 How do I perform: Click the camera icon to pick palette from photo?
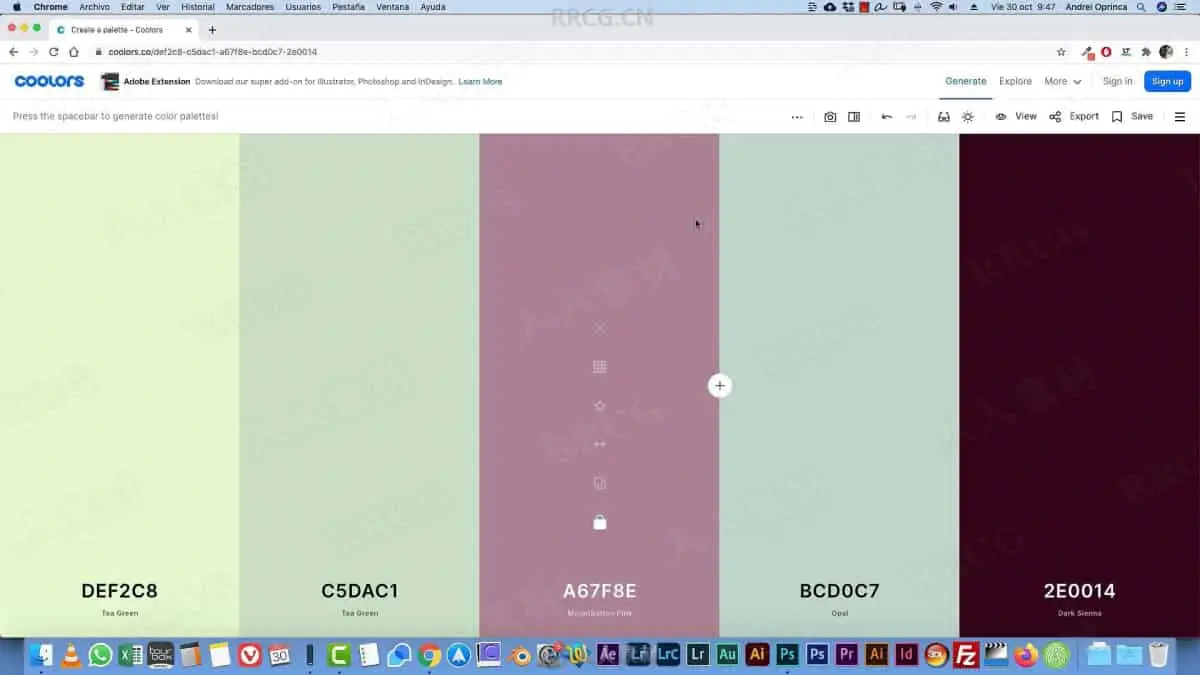point(830,117)
